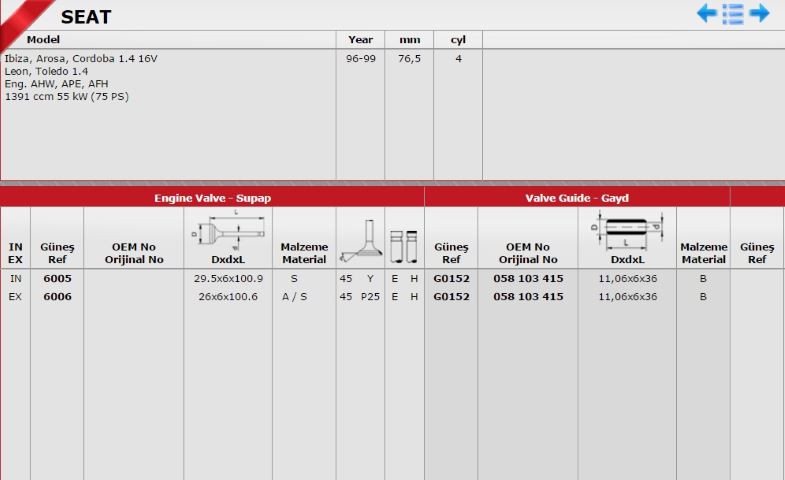Go to previous page with left arrow
Viewport: 785px width, 480px height.
(x=706, y=13)
